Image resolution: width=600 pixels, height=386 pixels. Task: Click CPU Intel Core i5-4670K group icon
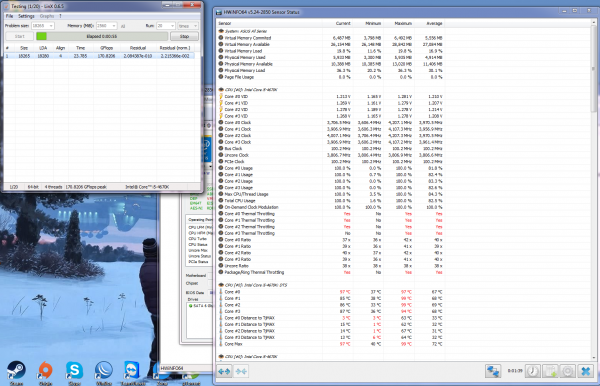click(221, 90)
